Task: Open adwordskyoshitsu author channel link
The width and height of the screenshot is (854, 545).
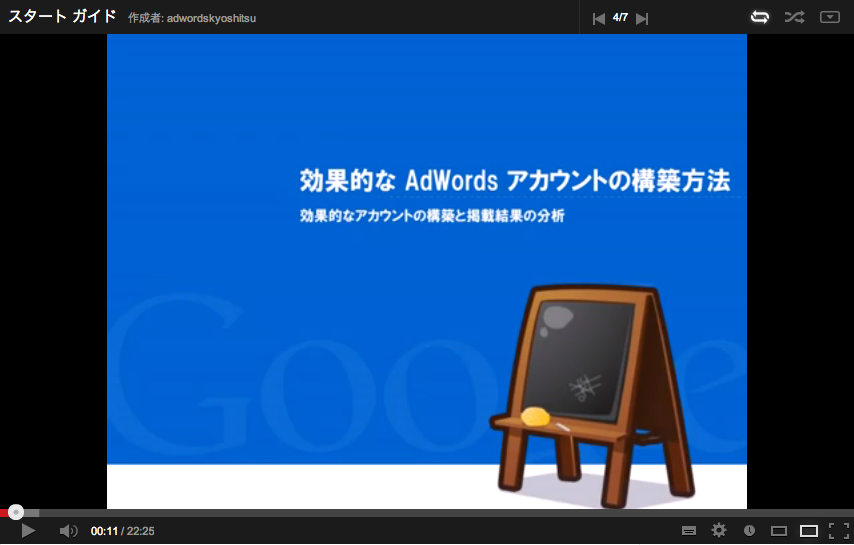Action: 211,18
